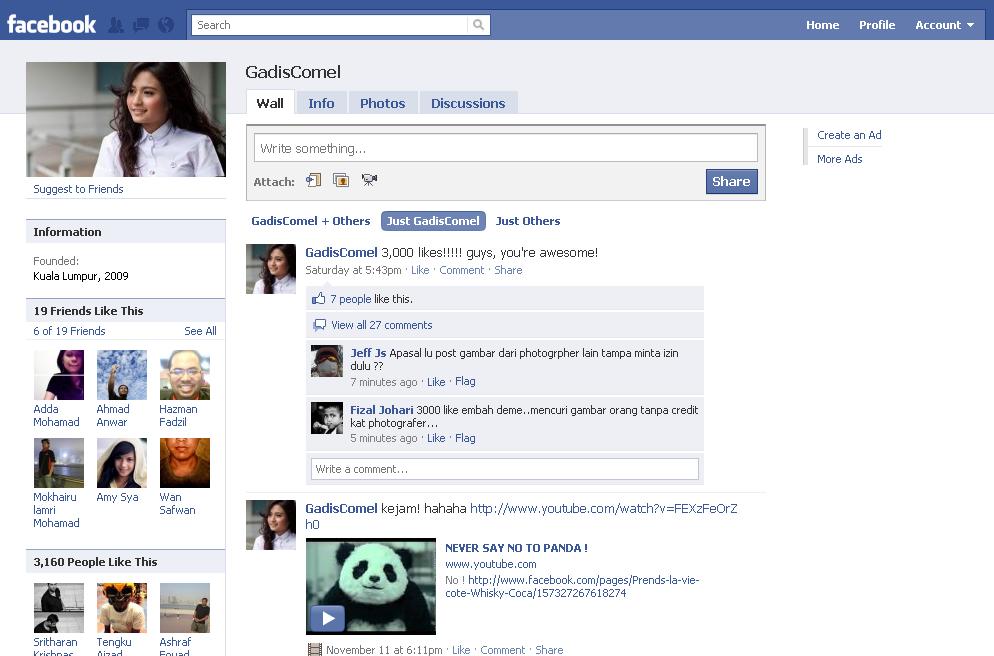The image size is (994, 656).
Task: Click 7 people link
Action: tap(351, 299)
